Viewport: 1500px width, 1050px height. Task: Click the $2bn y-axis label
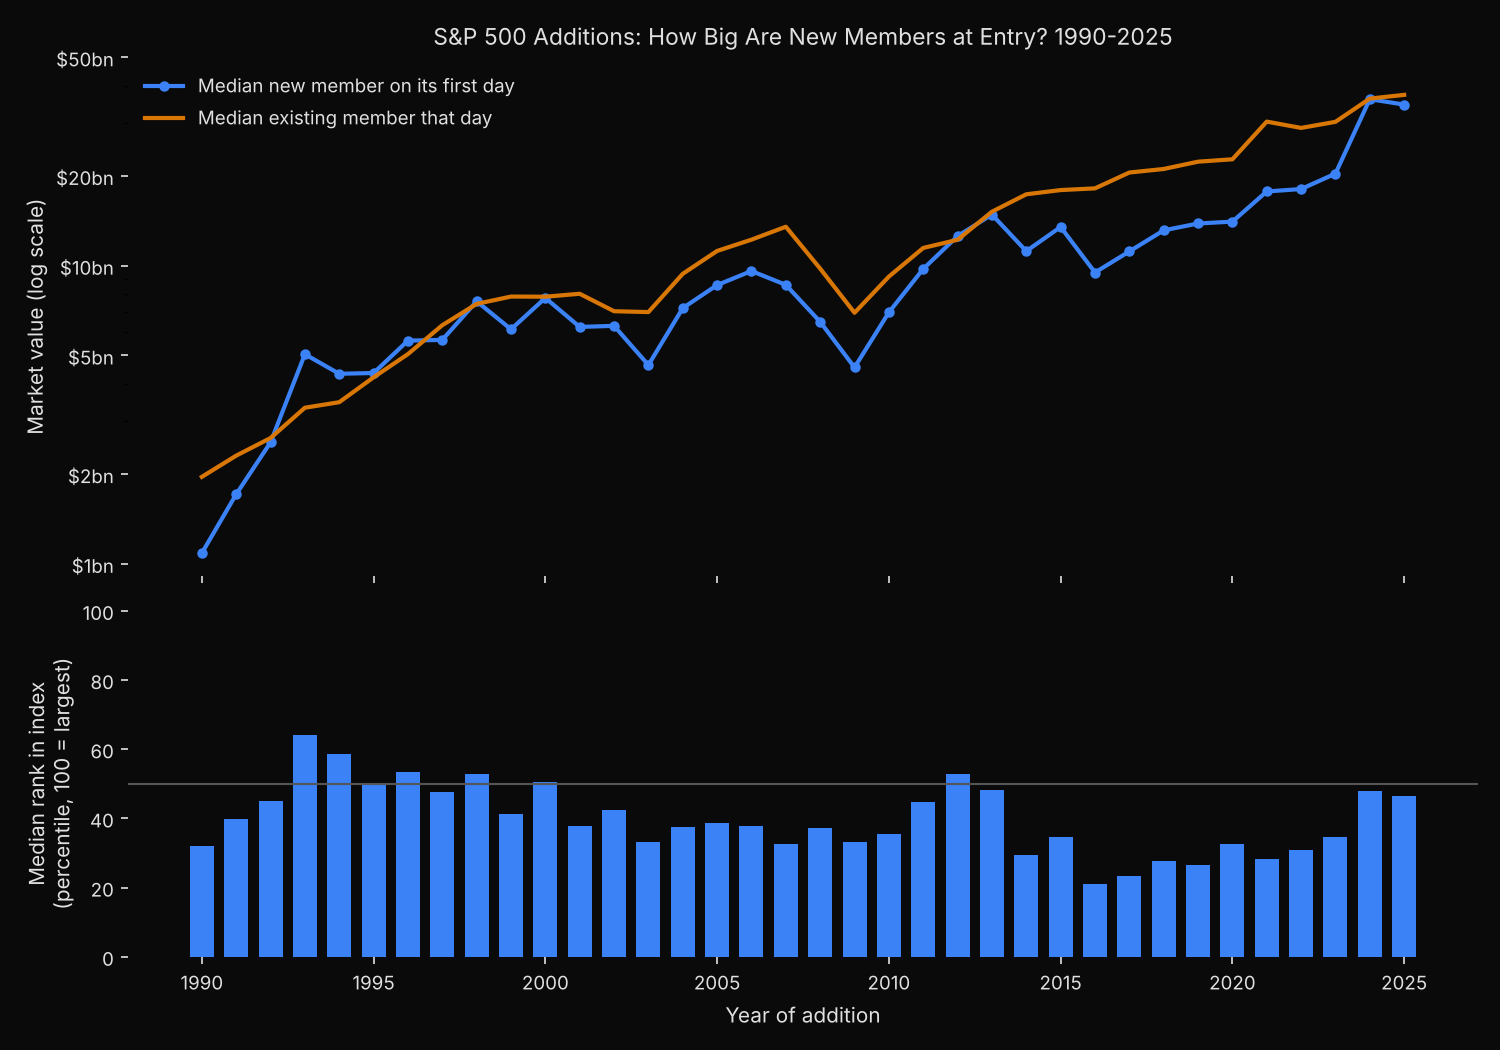90,476
